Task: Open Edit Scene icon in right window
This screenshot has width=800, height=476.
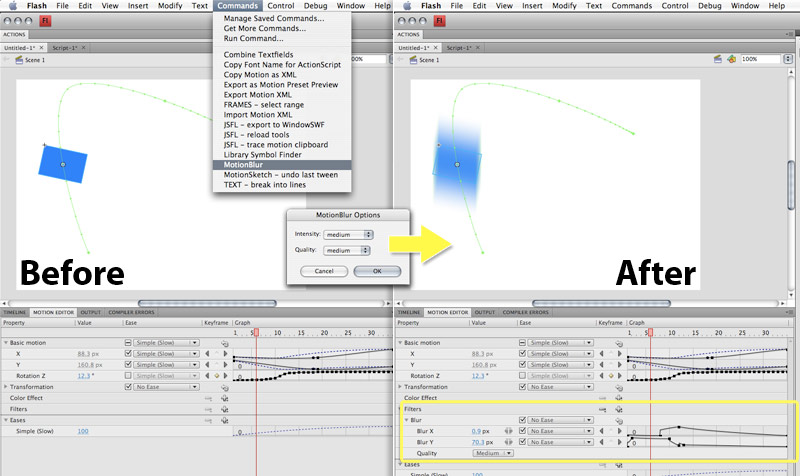Action: (x=717, y=59)
